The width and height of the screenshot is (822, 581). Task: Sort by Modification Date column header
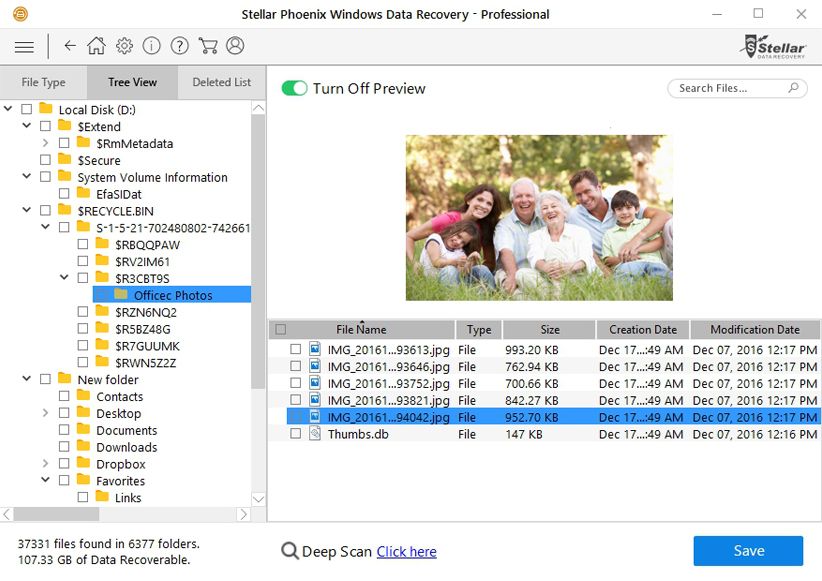click(x=755, y=329)
